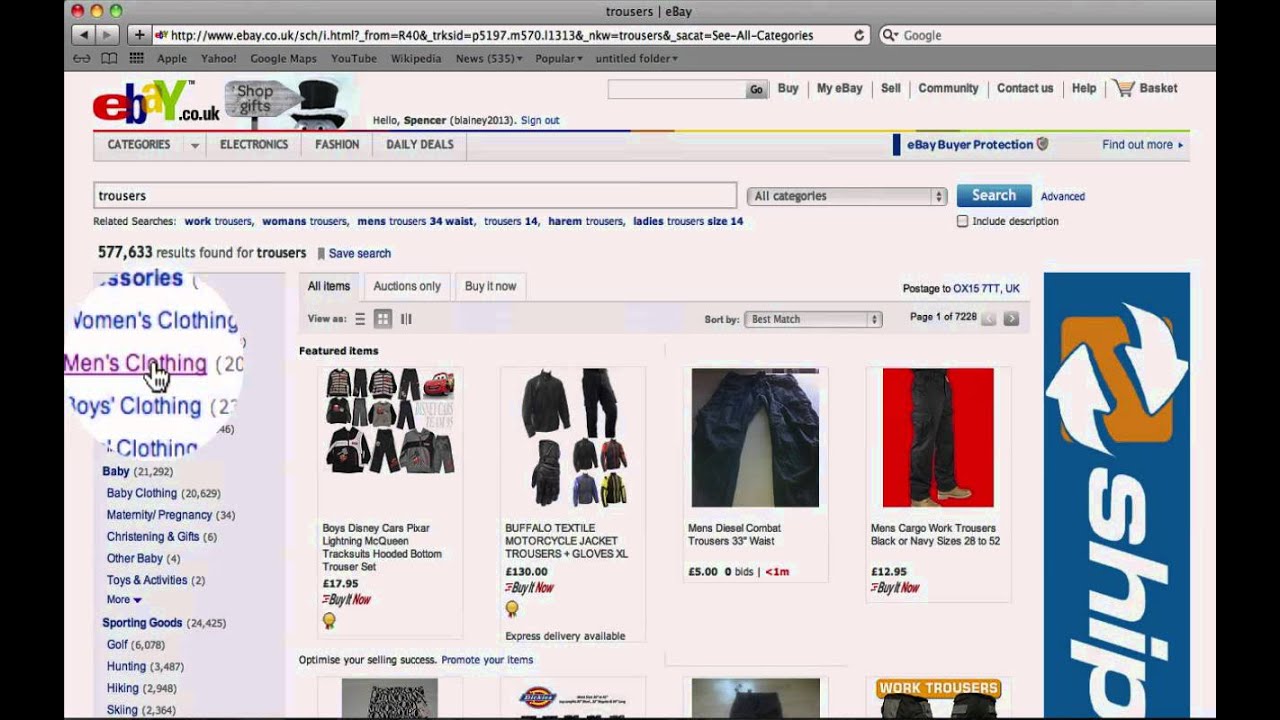1280x720 pixels.
Task: Expand More under Baby categories
Action: pos(124,600)
